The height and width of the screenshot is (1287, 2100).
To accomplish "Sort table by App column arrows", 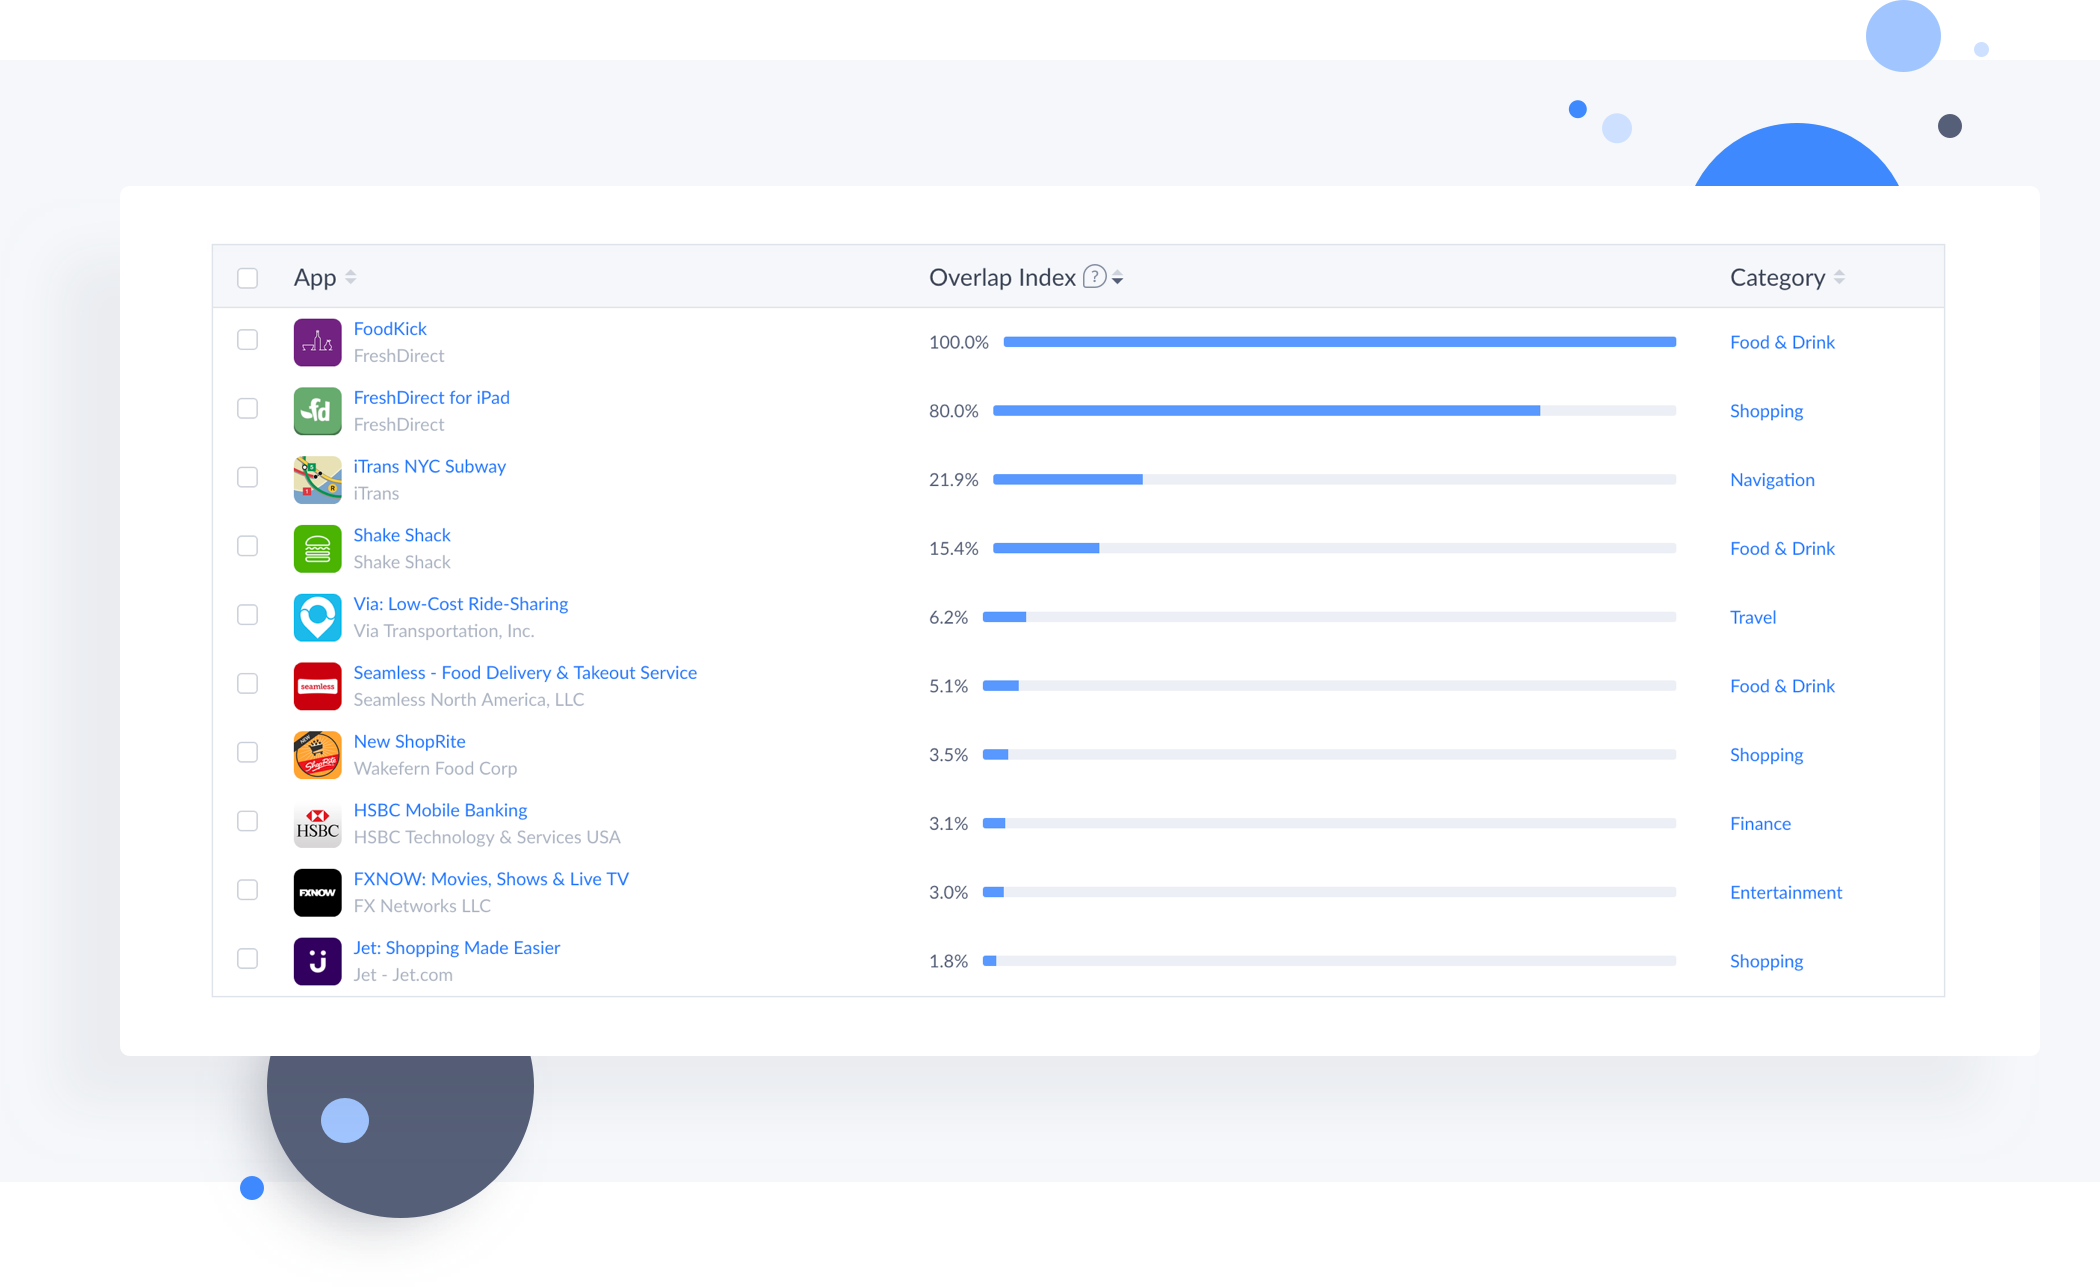I will click(x=350, y=277).
